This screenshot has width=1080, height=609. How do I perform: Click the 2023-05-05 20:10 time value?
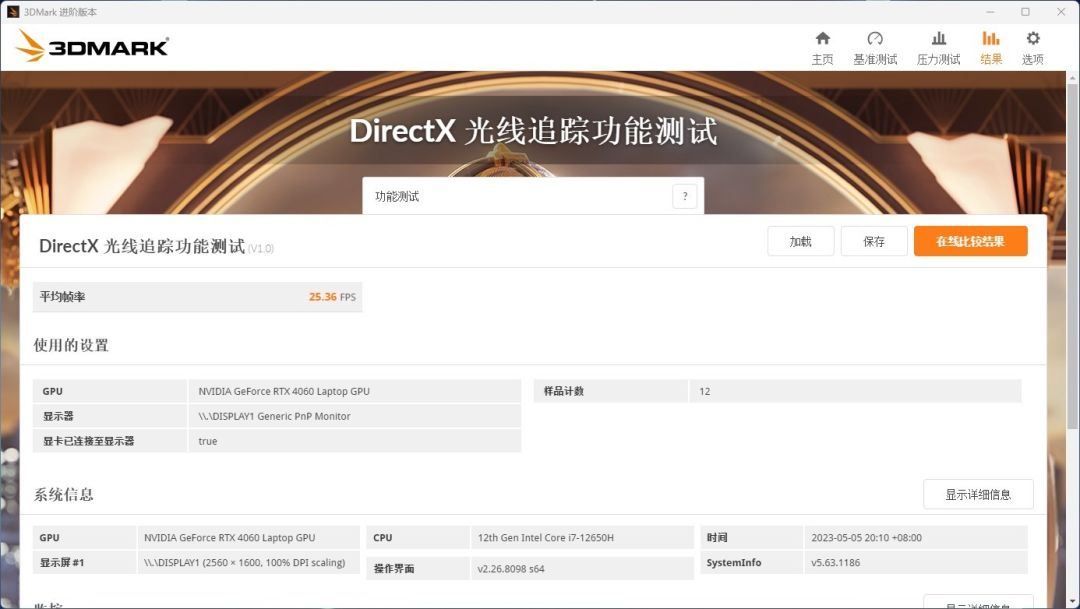point(866,537)
